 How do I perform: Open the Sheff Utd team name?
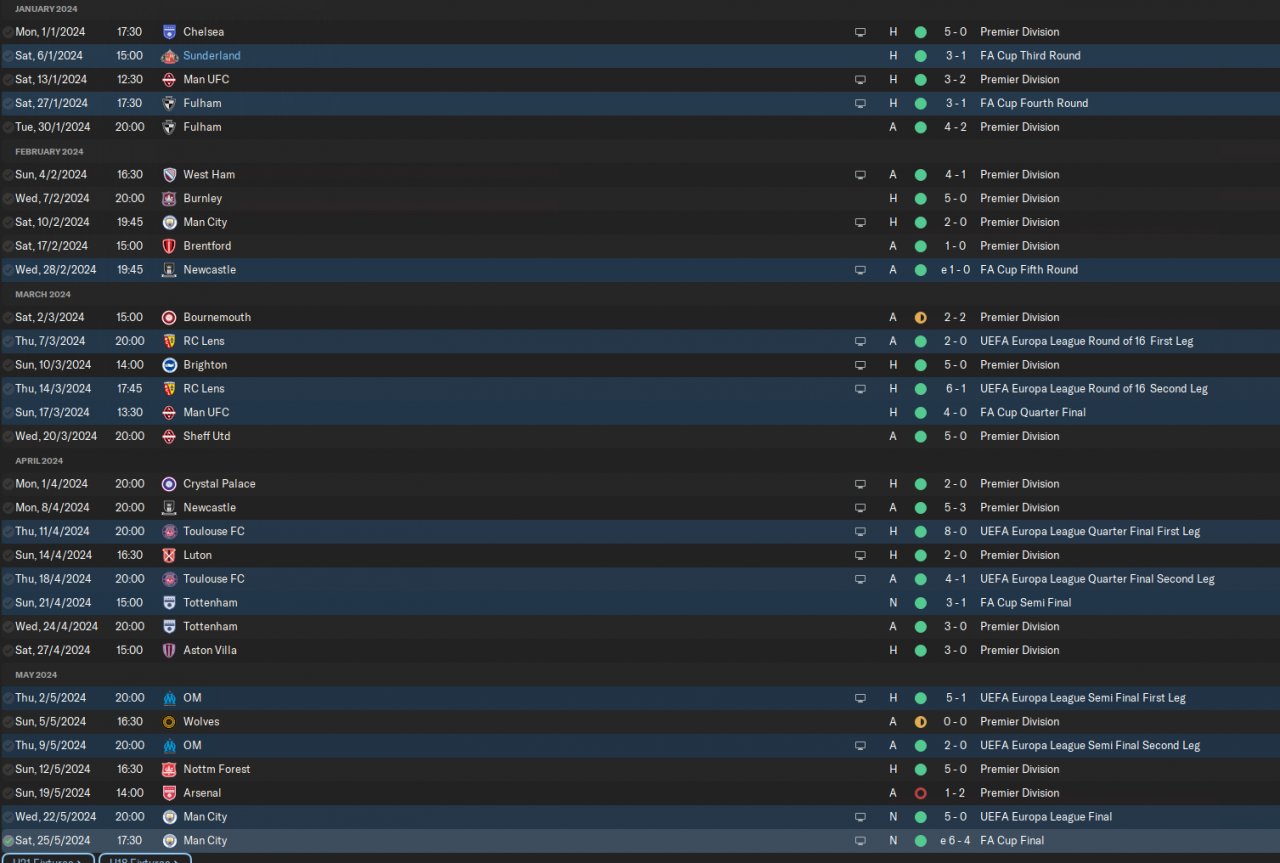pos(207,437)
